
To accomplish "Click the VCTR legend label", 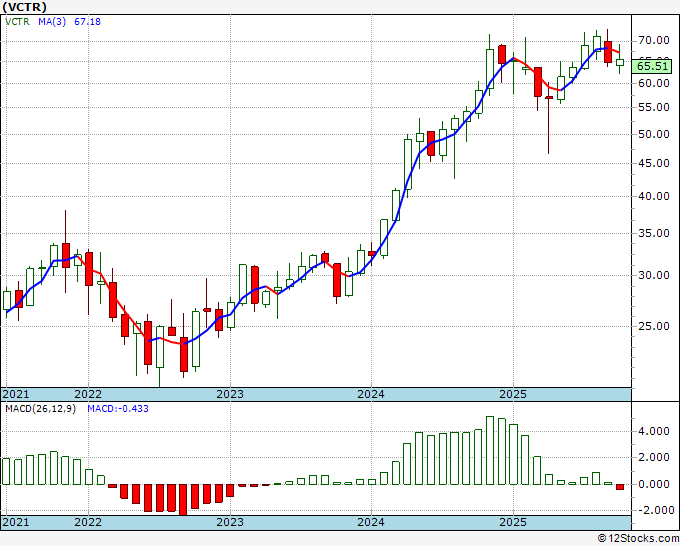I will point(17,22).
